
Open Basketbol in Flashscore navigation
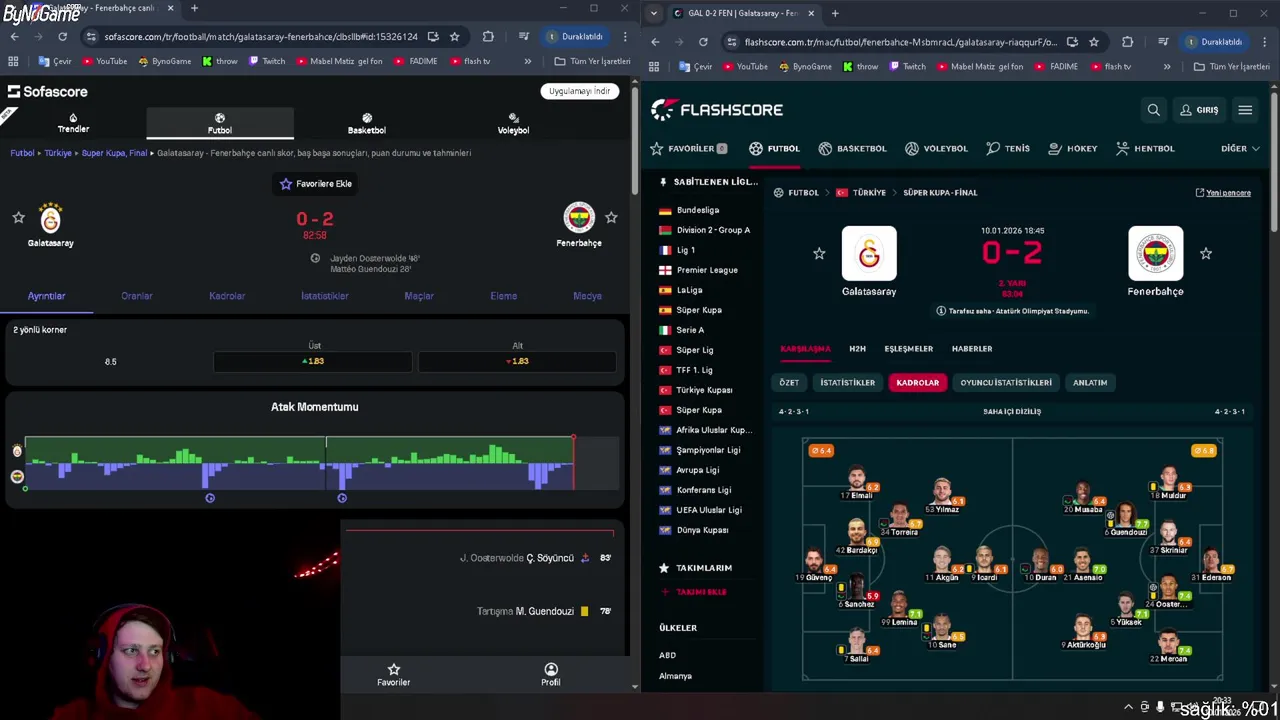(x=852, y=148)
